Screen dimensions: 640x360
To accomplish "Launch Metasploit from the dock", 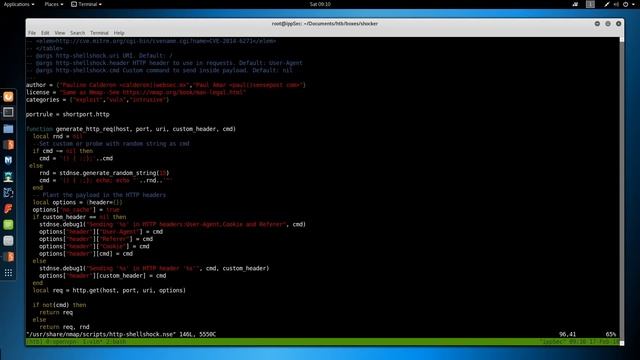I will click(8, 160).
